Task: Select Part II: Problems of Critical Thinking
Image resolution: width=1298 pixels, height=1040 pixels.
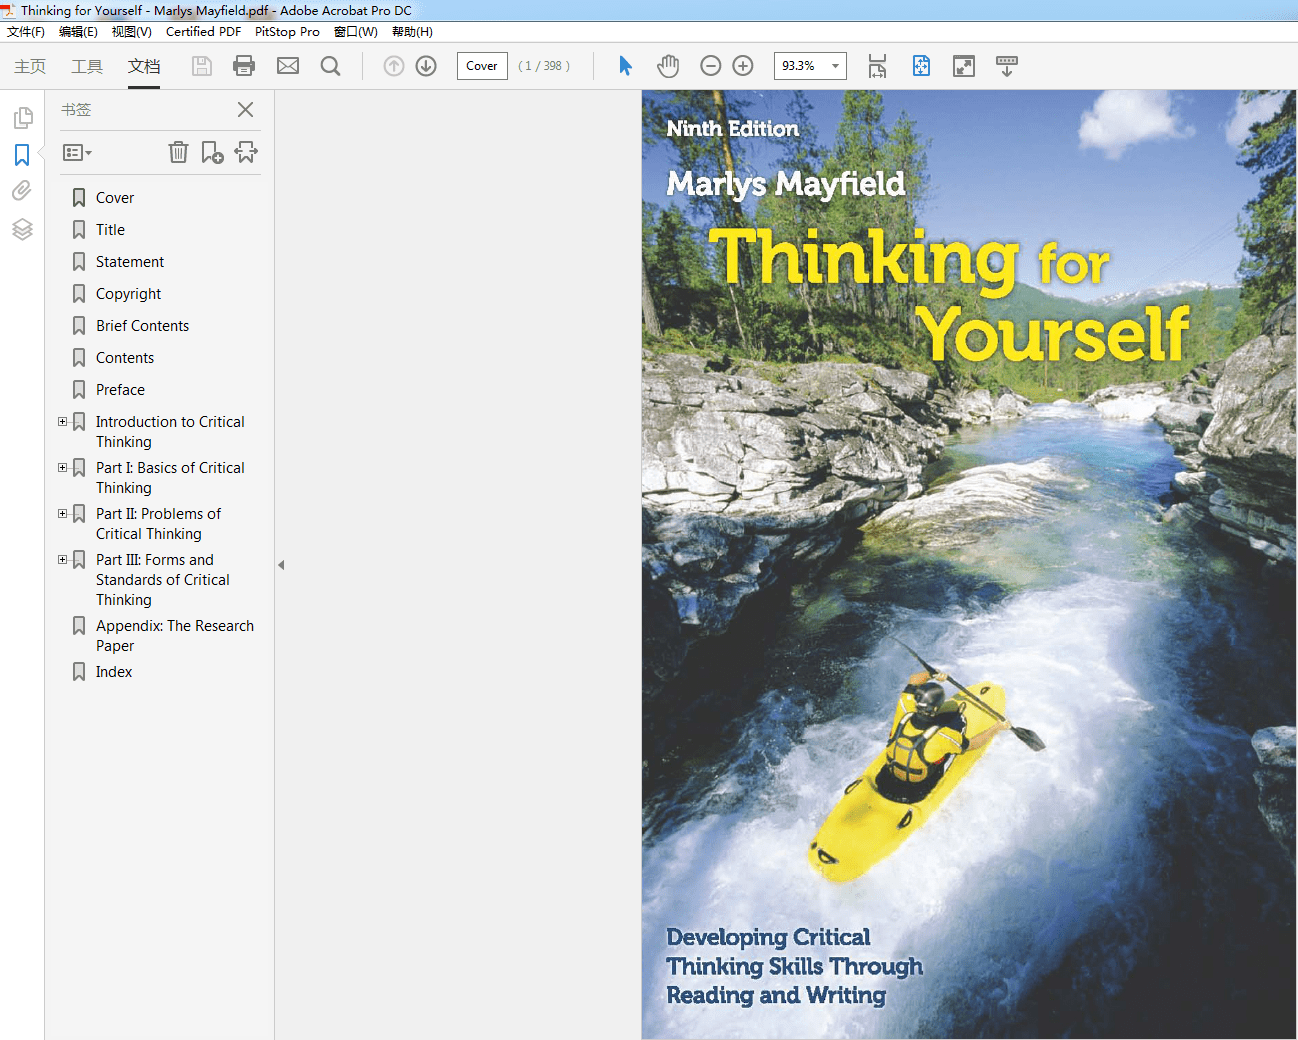Action: [x=158, y=524]
